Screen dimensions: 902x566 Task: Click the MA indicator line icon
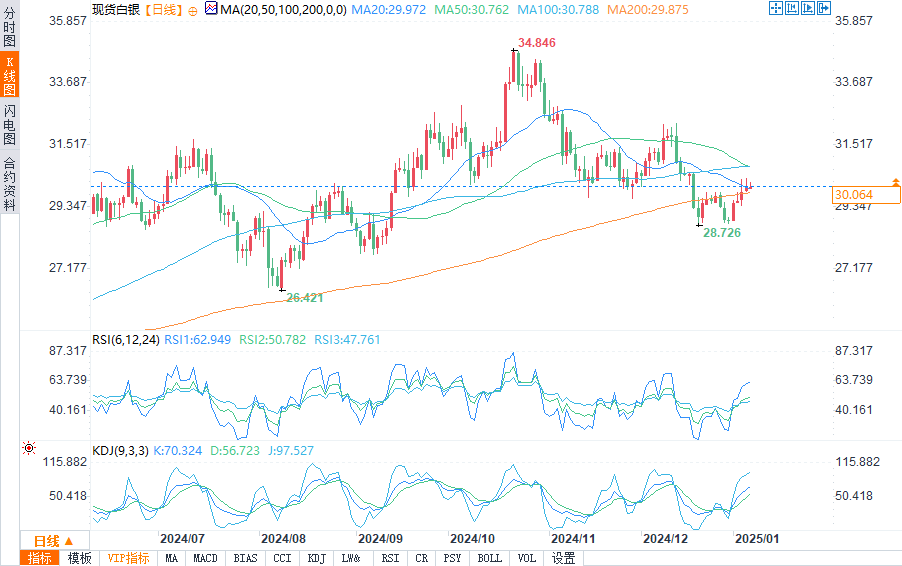tap(211, 9)
